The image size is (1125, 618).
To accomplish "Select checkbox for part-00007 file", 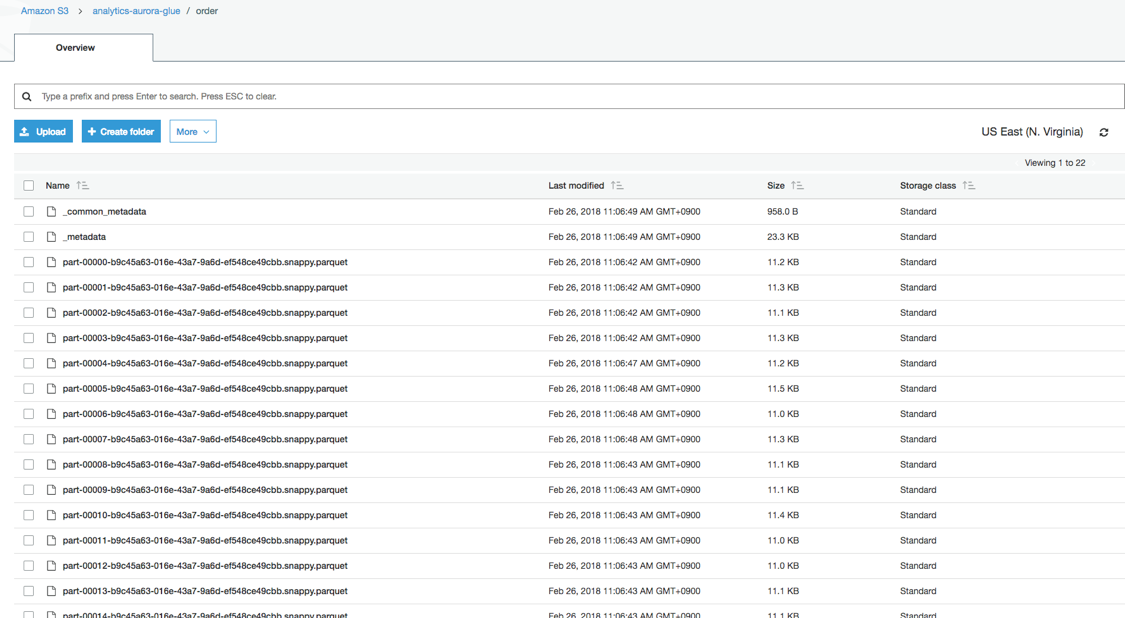I will (29, 439).
